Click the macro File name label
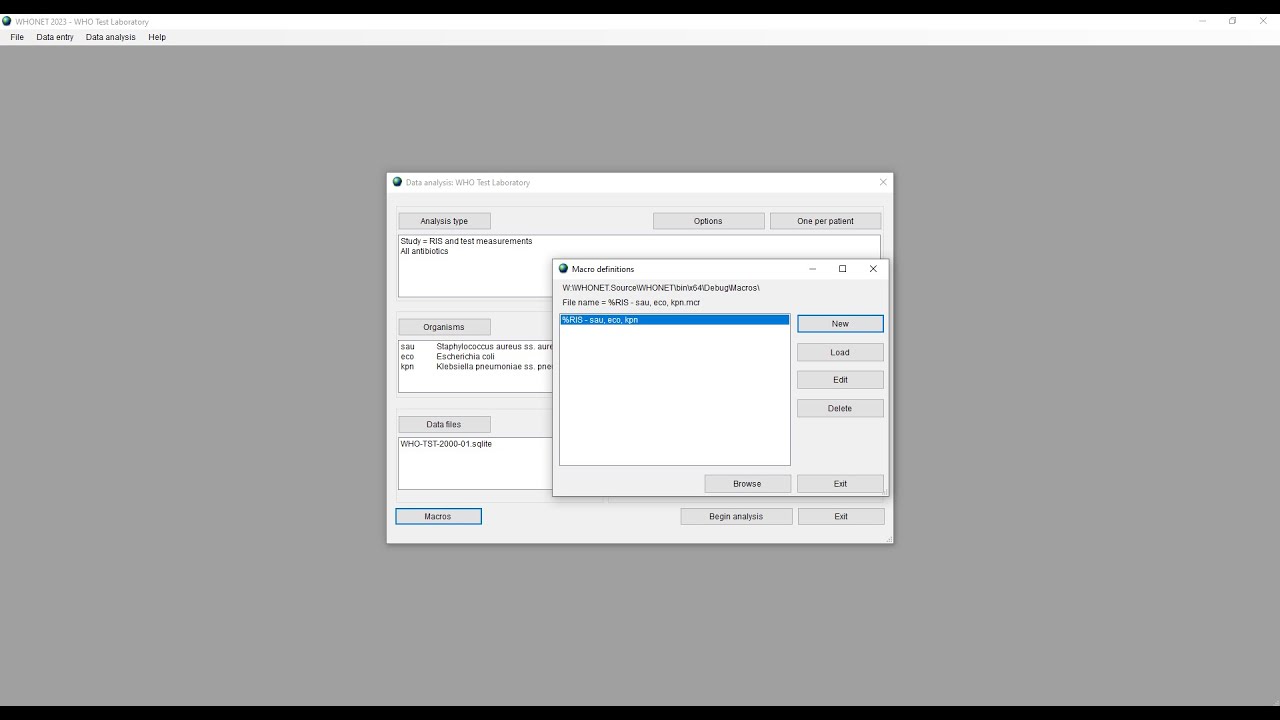The image size is (1280, 720). click(x=631, y=302)
